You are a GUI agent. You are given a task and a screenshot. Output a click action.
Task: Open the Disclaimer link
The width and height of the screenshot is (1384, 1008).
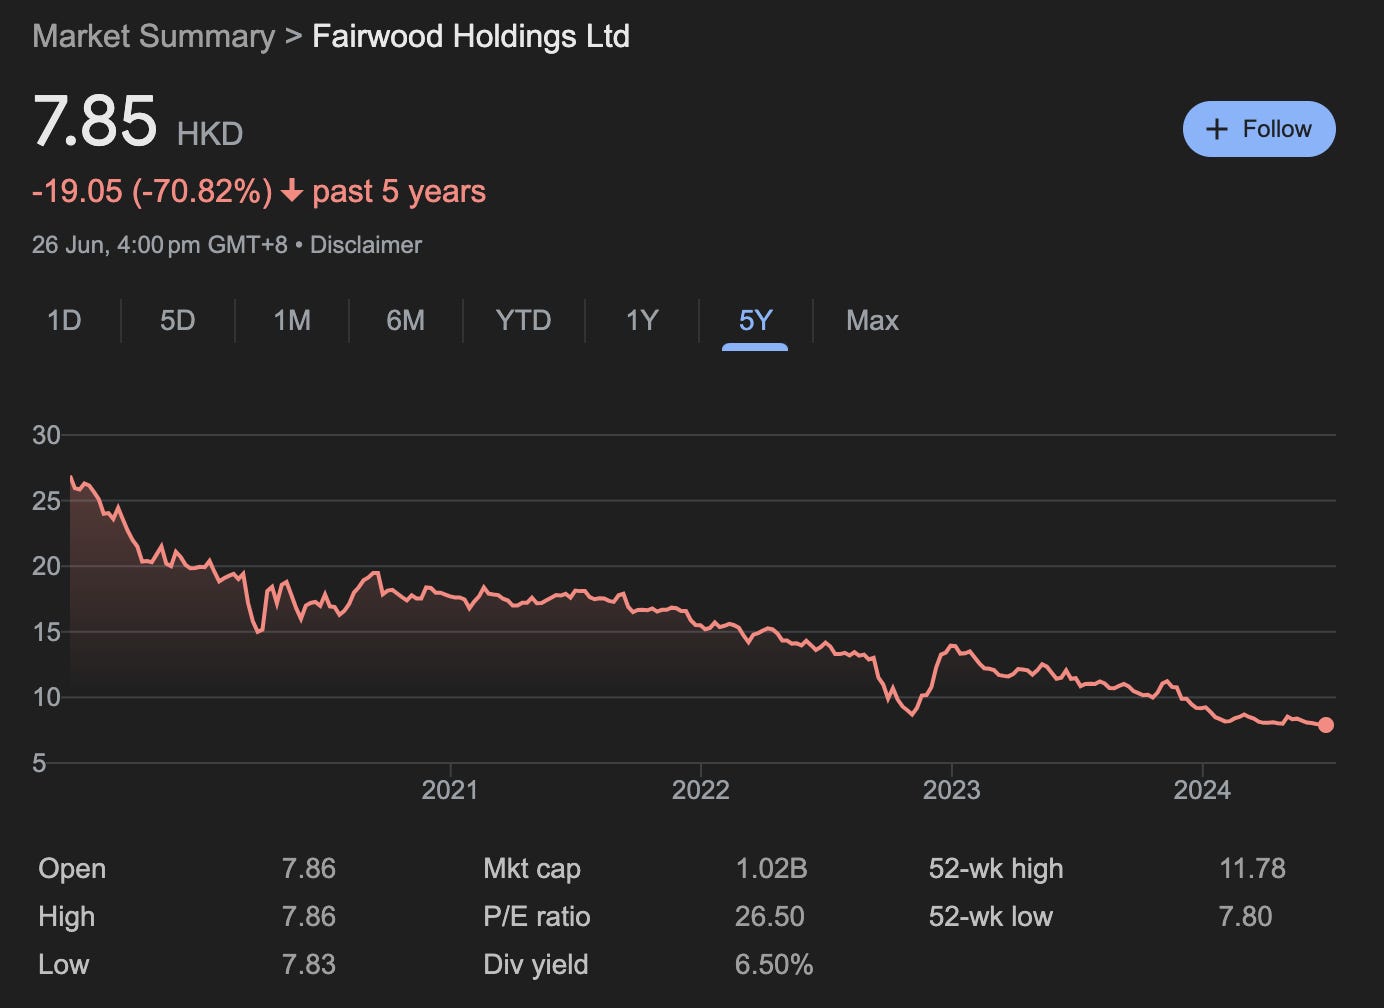(x=366, y=245)
